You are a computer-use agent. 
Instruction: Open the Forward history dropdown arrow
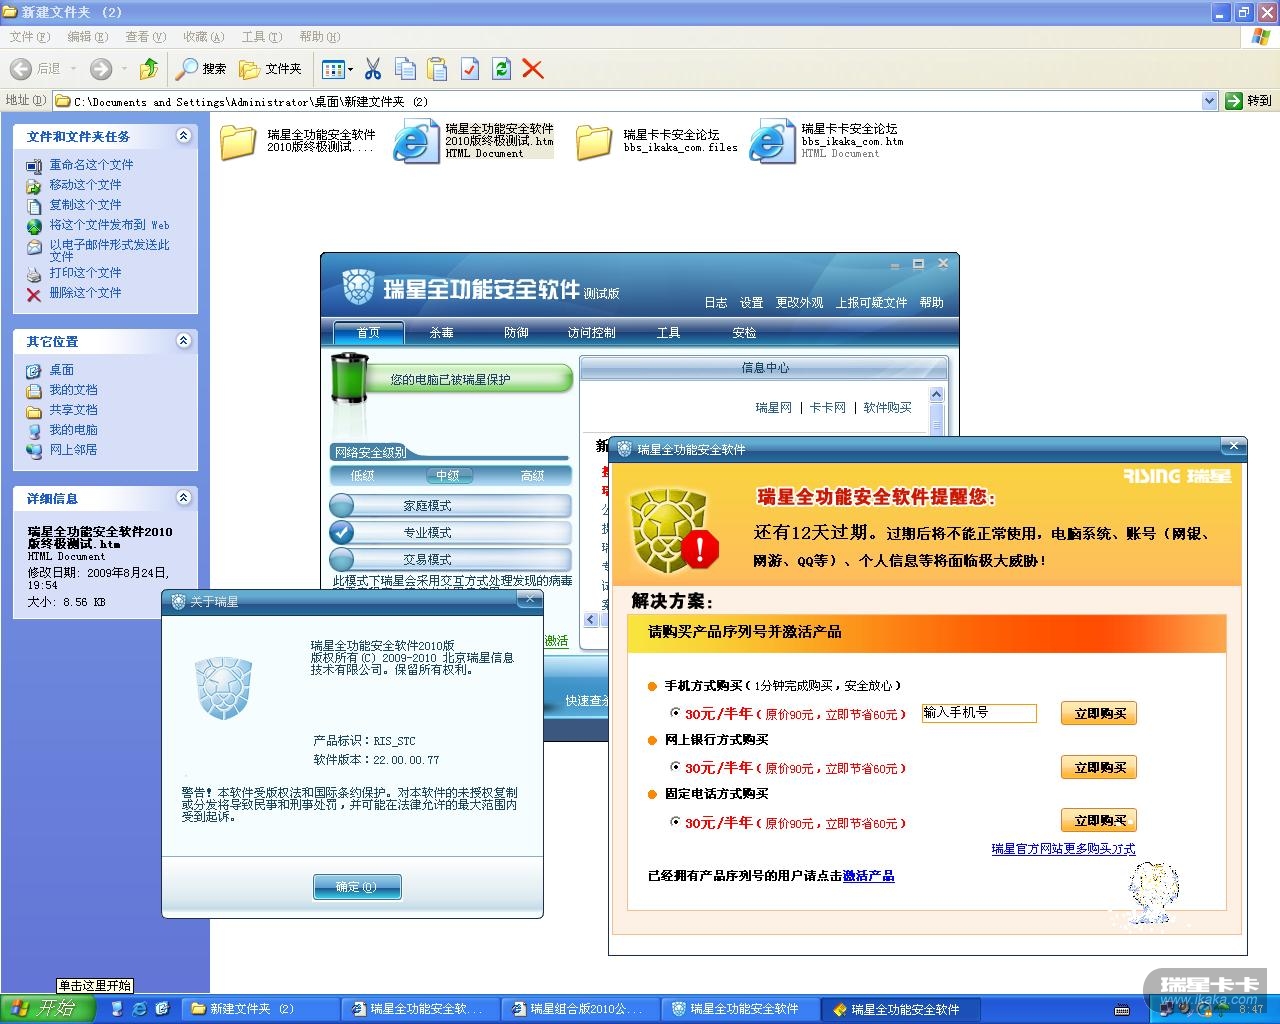tap(124, 69)
